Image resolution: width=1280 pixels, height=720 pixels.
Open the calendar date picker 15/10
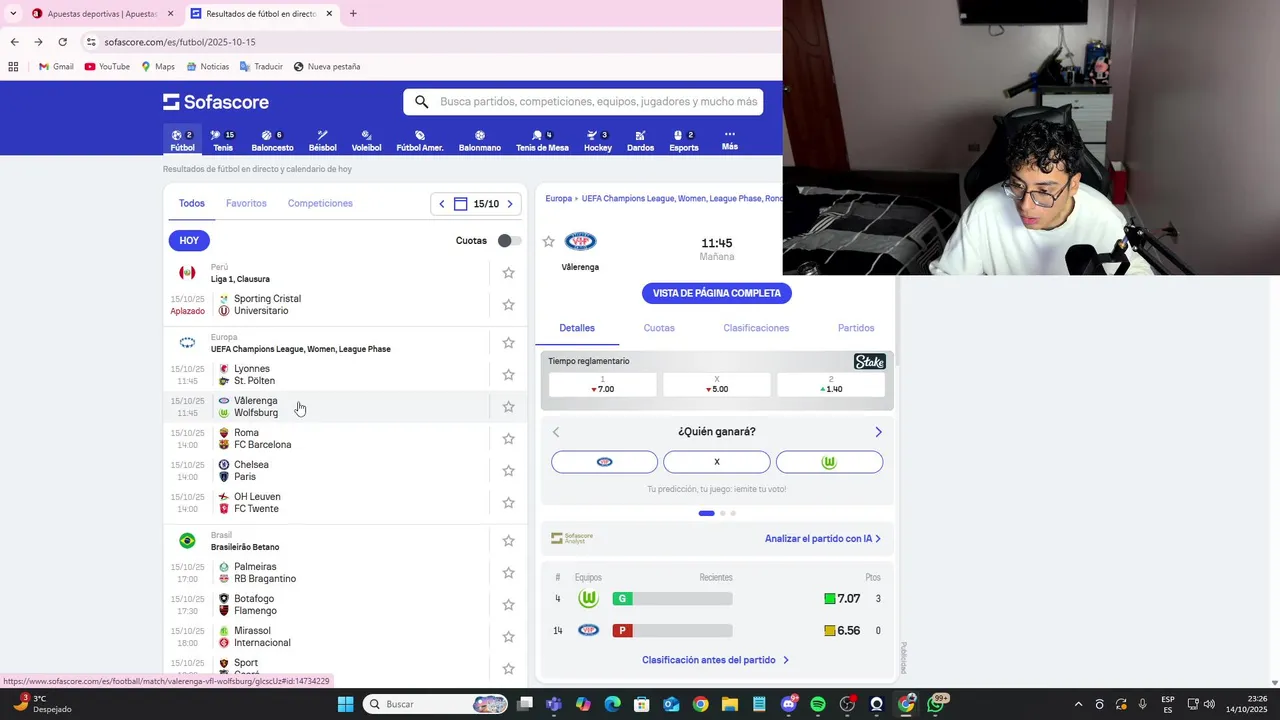point(476,204)
